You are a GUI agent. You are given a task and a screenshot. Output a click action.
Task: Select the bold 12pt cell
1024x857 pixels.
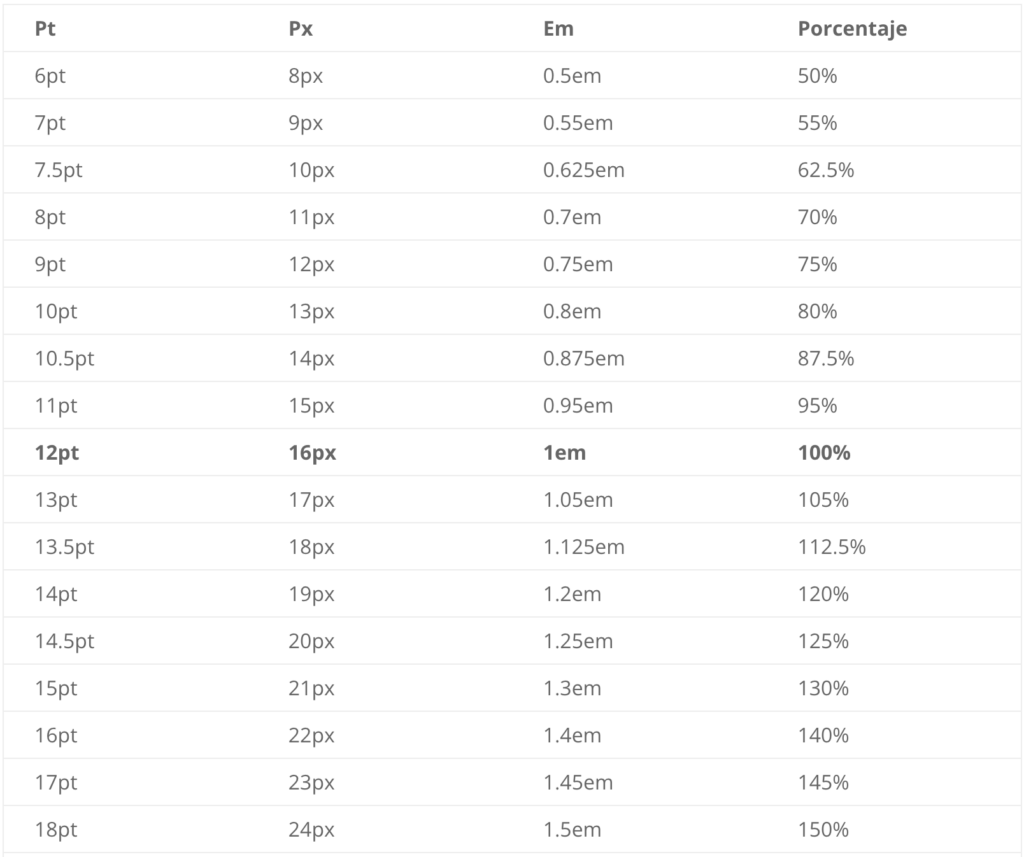pyautogui.click(x=56, y=452)
